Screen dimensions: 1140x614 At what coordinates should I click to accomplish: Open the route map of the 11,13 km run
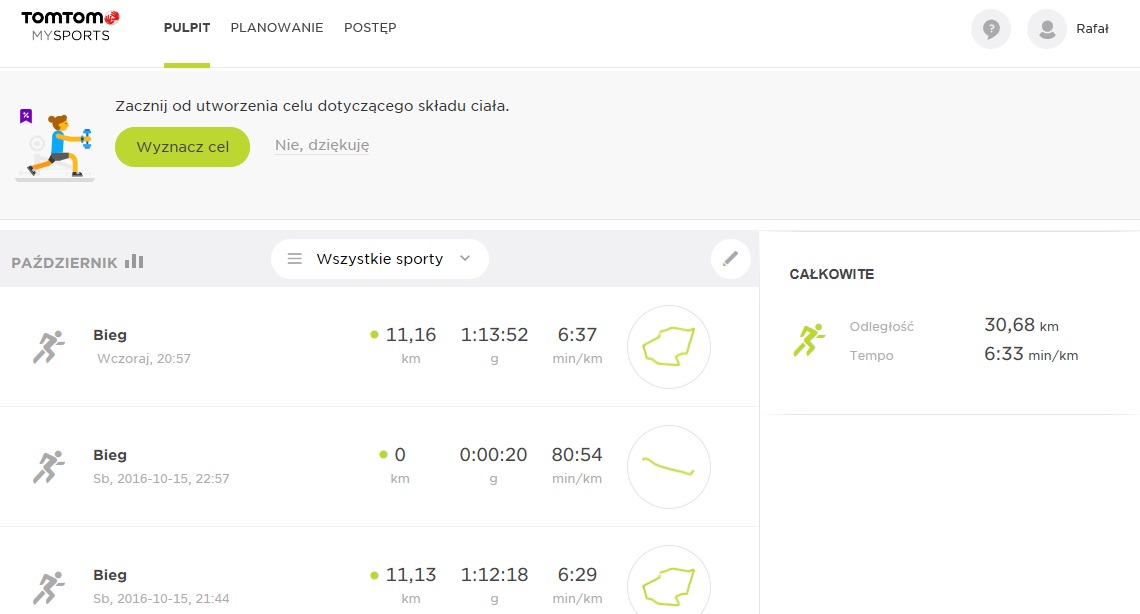[669, 584]
